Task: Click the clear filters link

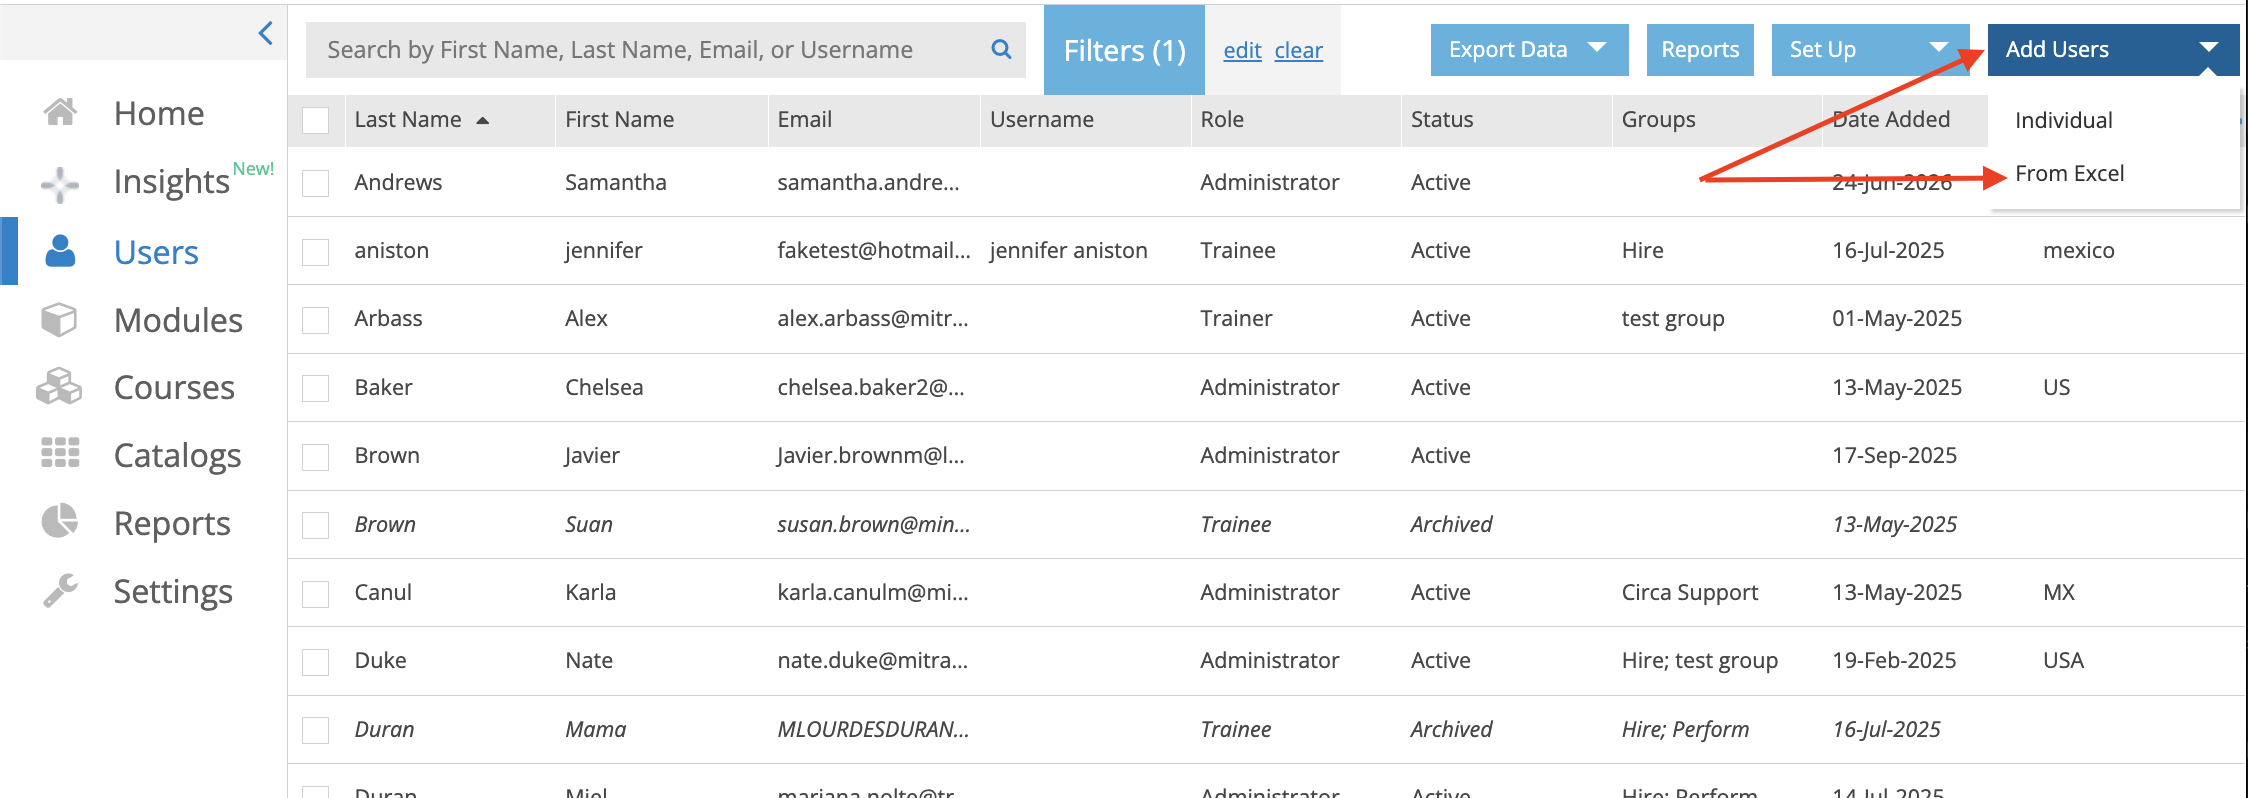Action: [1298, 50]
